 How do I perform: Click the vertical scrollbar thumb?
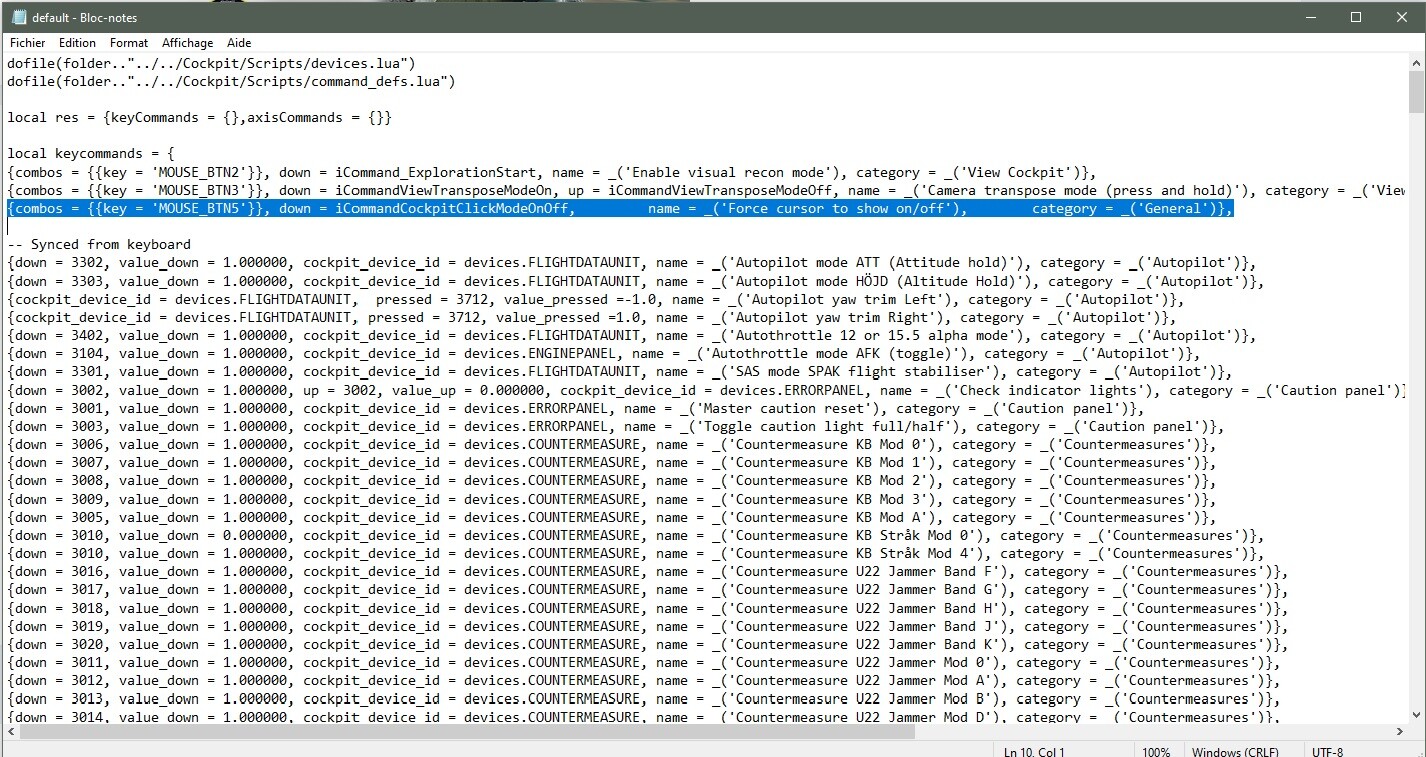(1416, 92)
